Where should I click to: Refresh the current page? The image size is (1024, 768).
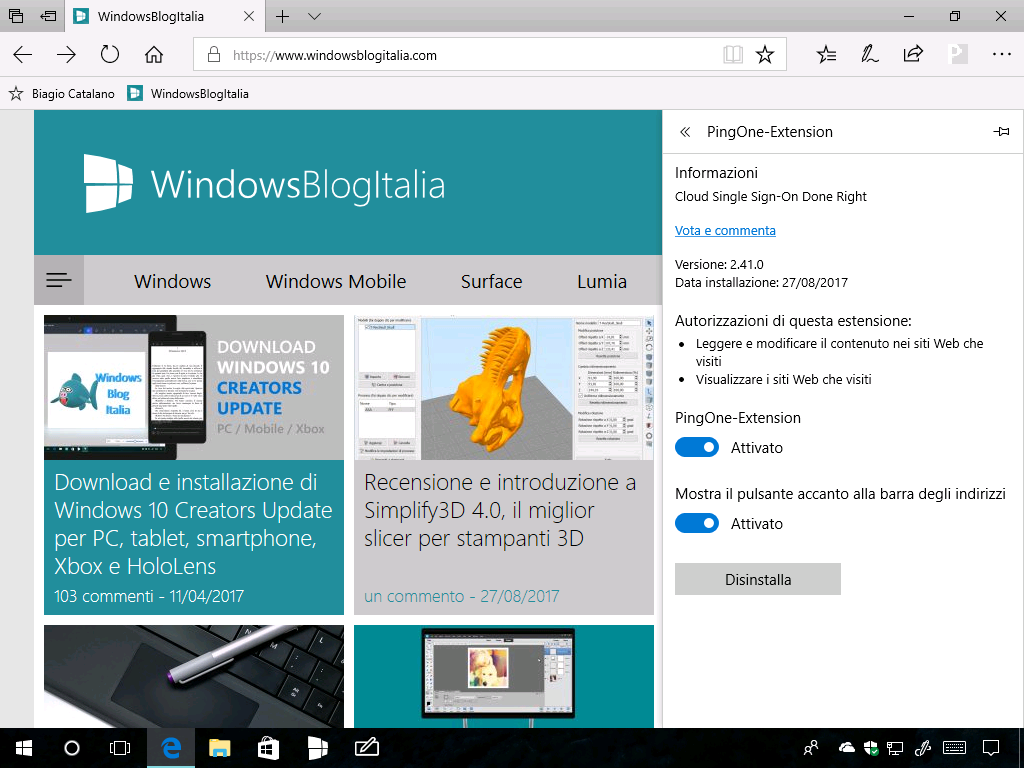click(110, 54)
